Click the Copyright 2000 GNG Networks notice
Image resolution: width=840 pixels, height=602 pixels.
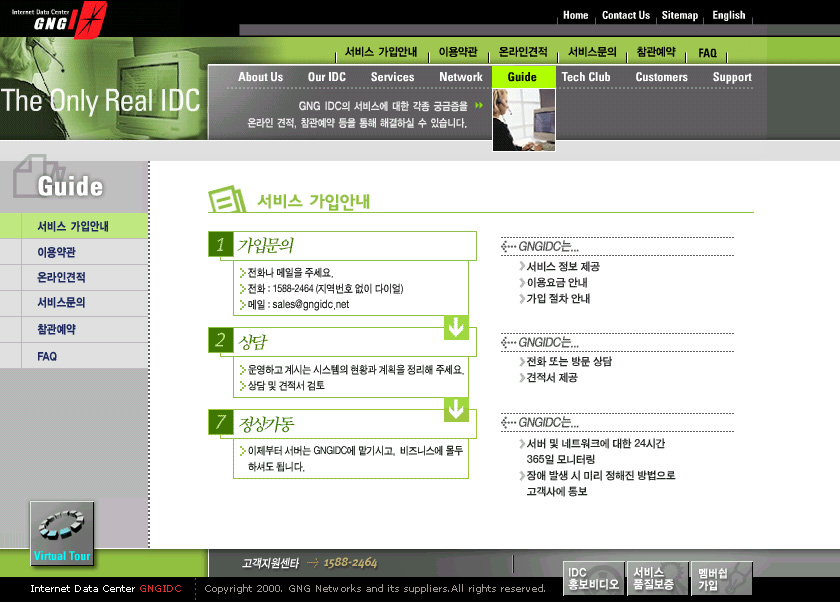(375, 588)
